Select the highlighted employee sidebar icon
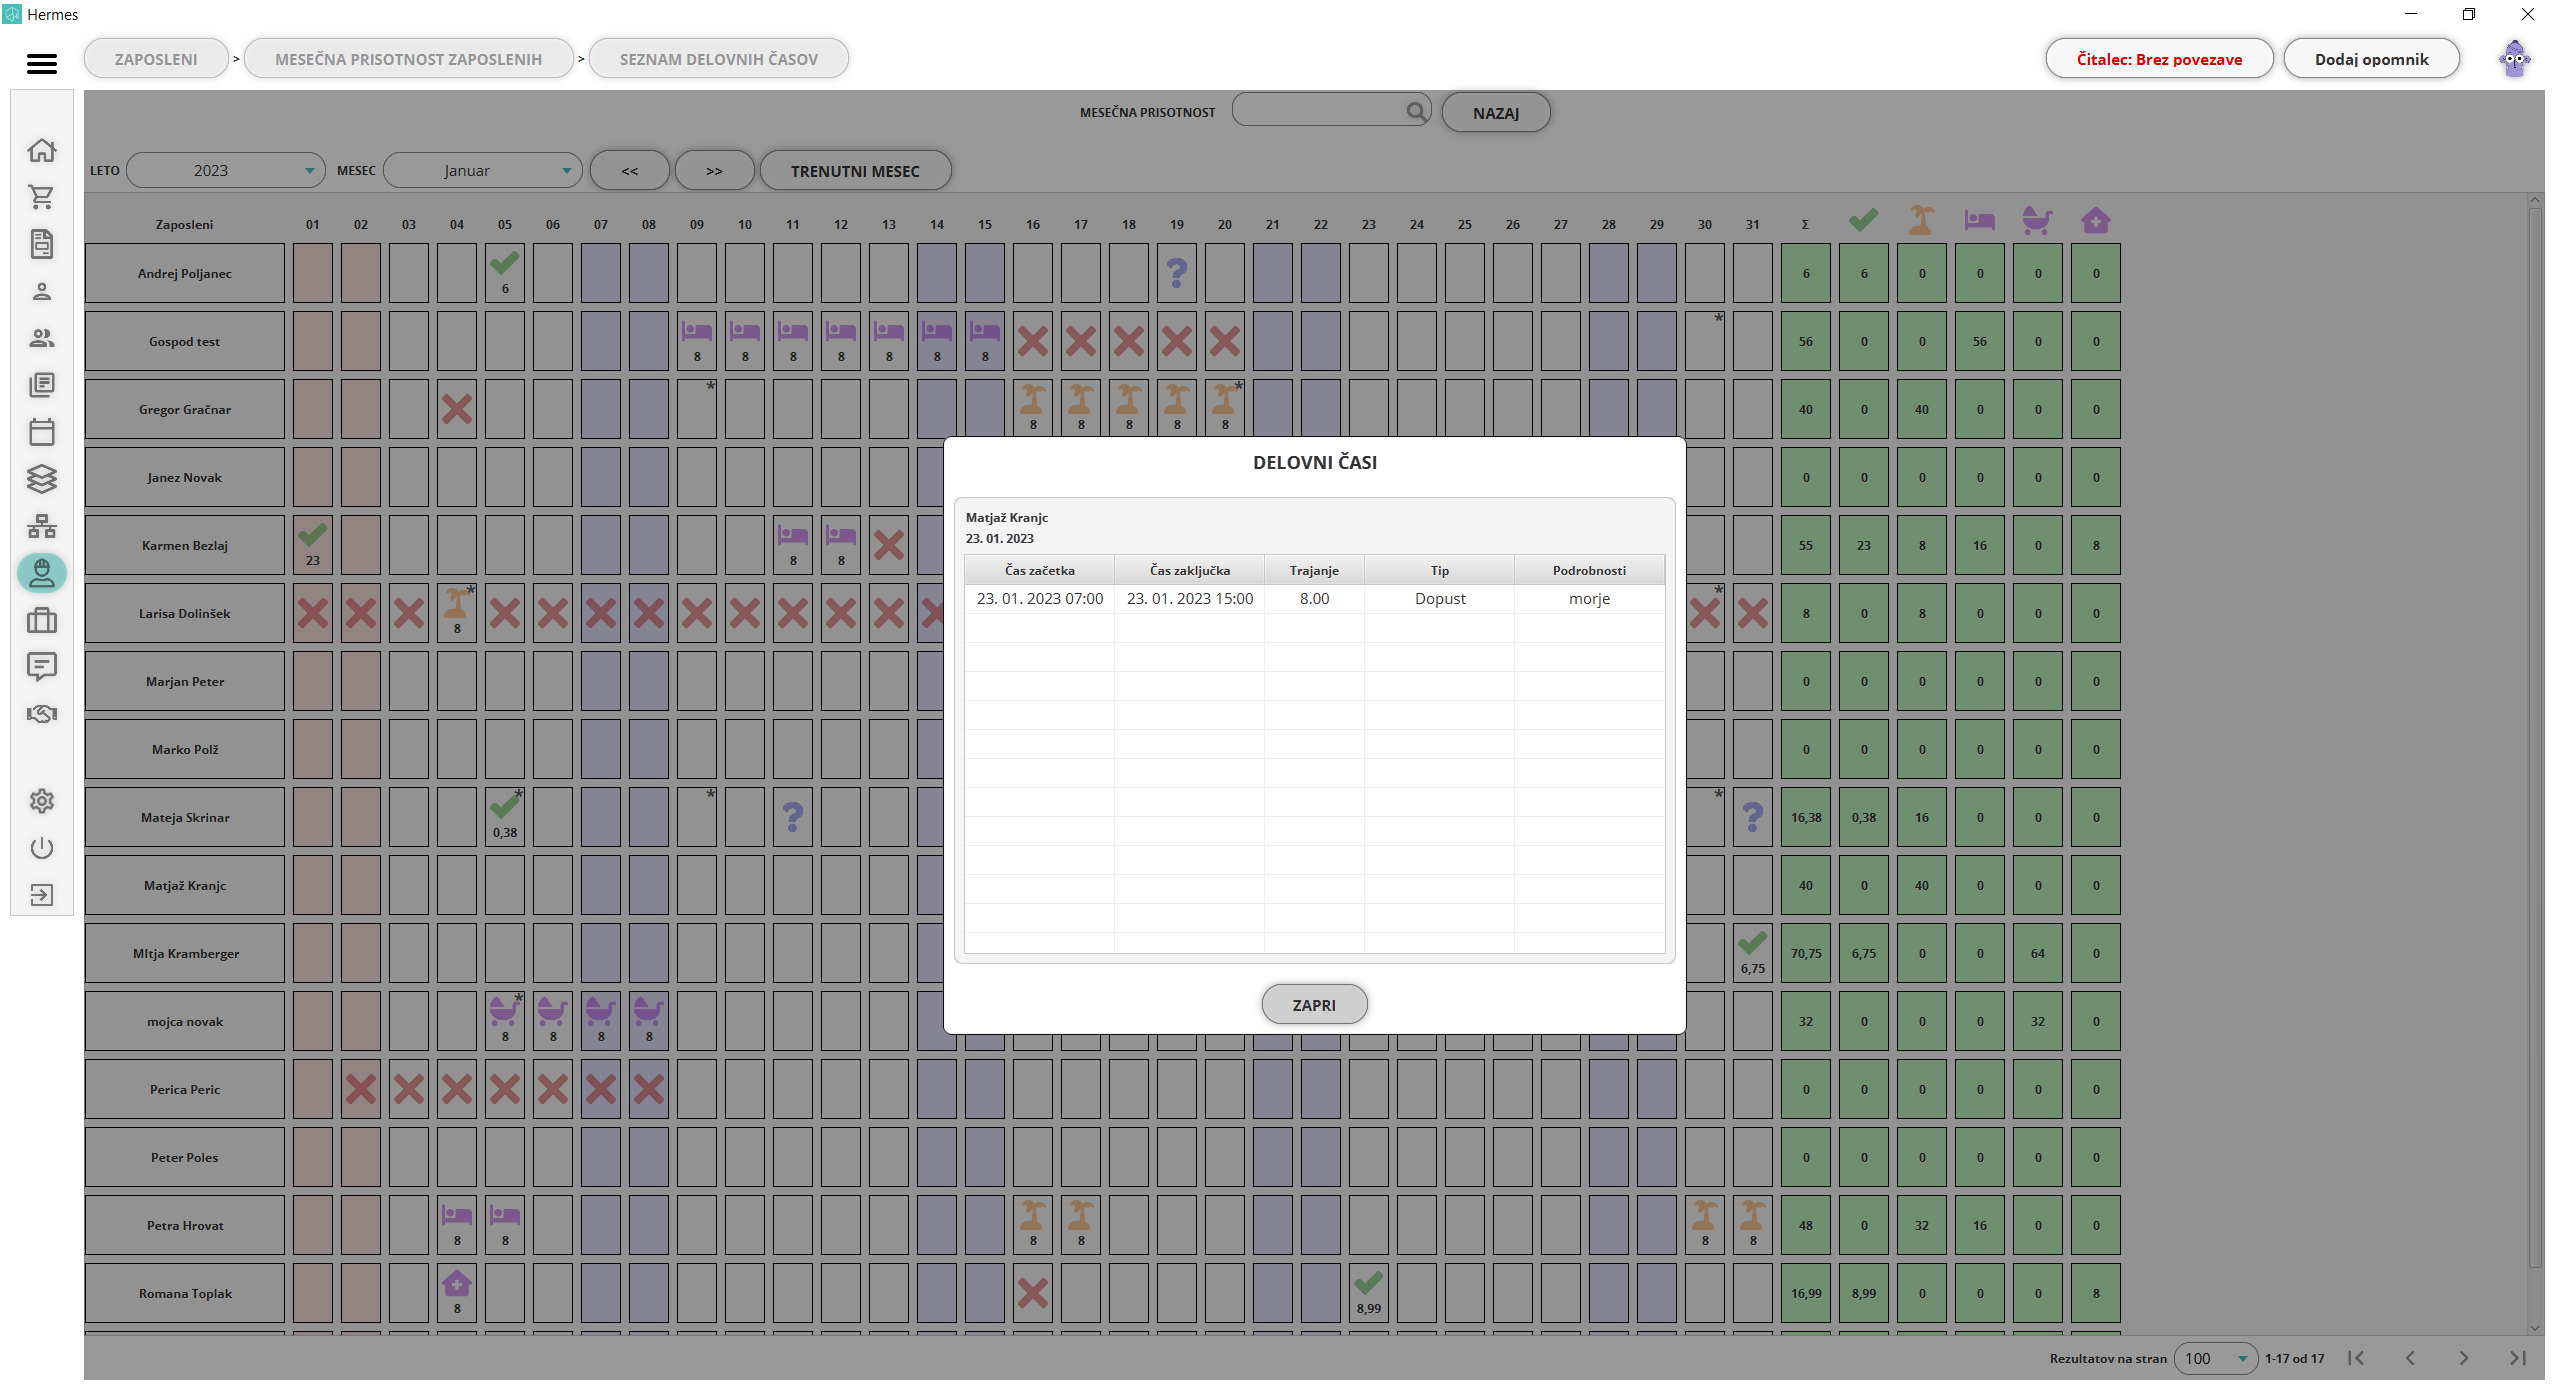2557x1398 pixels. (x=41, y=573)
